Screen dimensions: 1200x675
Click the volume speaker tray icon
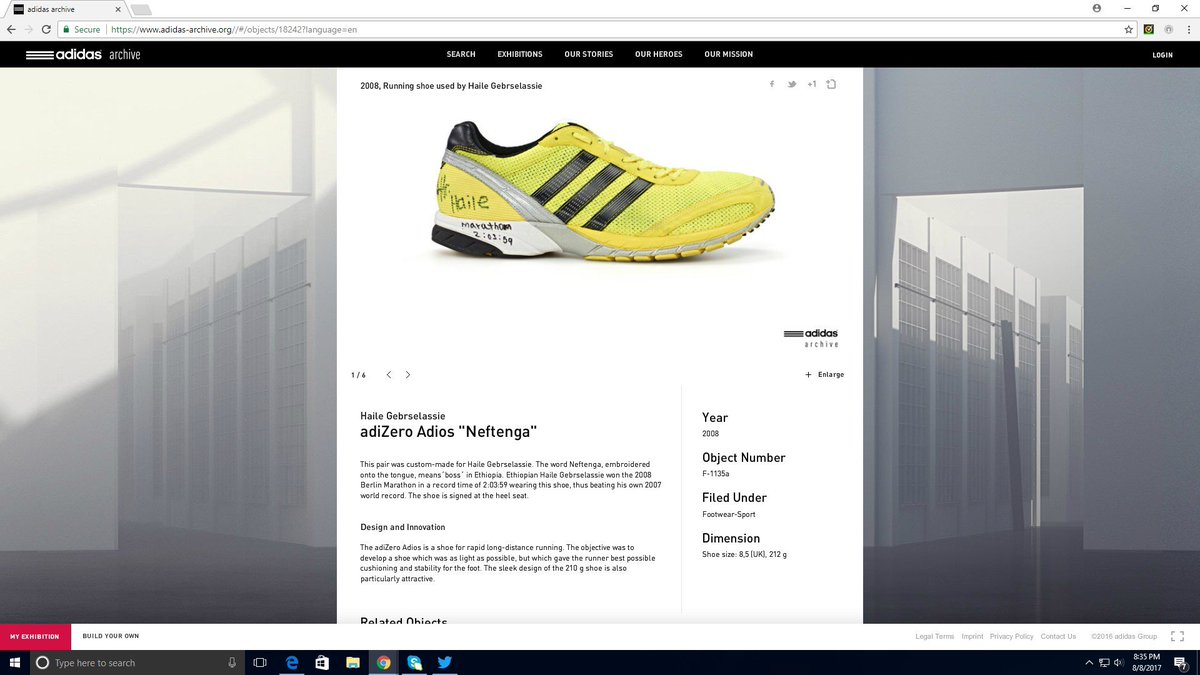tap(1120, 662)
